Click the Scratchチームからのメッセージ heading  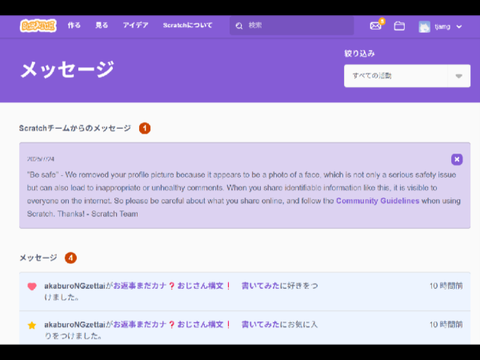[75, 128]
